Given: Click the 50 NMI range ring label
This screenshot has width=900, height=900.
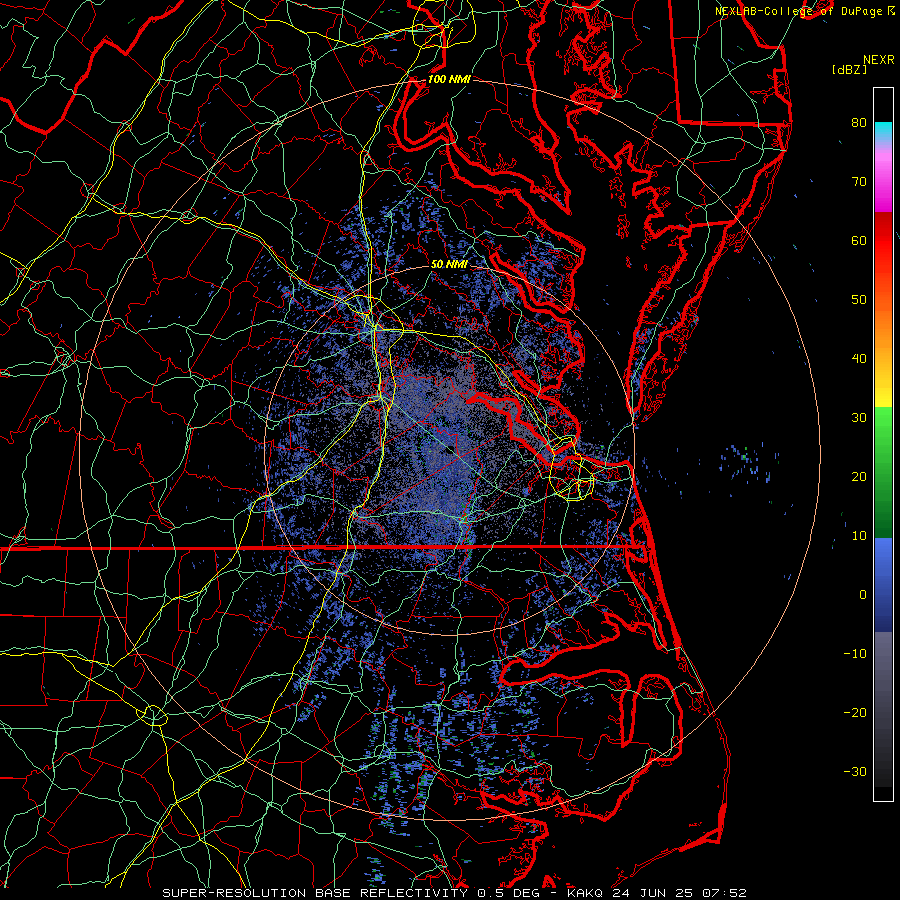Looking at the screenshot, I should pyautogui.click(x=449, y=265).
